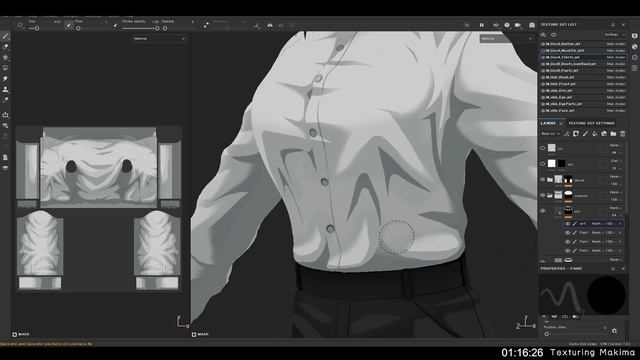The width and height of the screenshot is (640, 360).
Task: Click the export icon in left toolbar
Action: click(x=5, y=115)
